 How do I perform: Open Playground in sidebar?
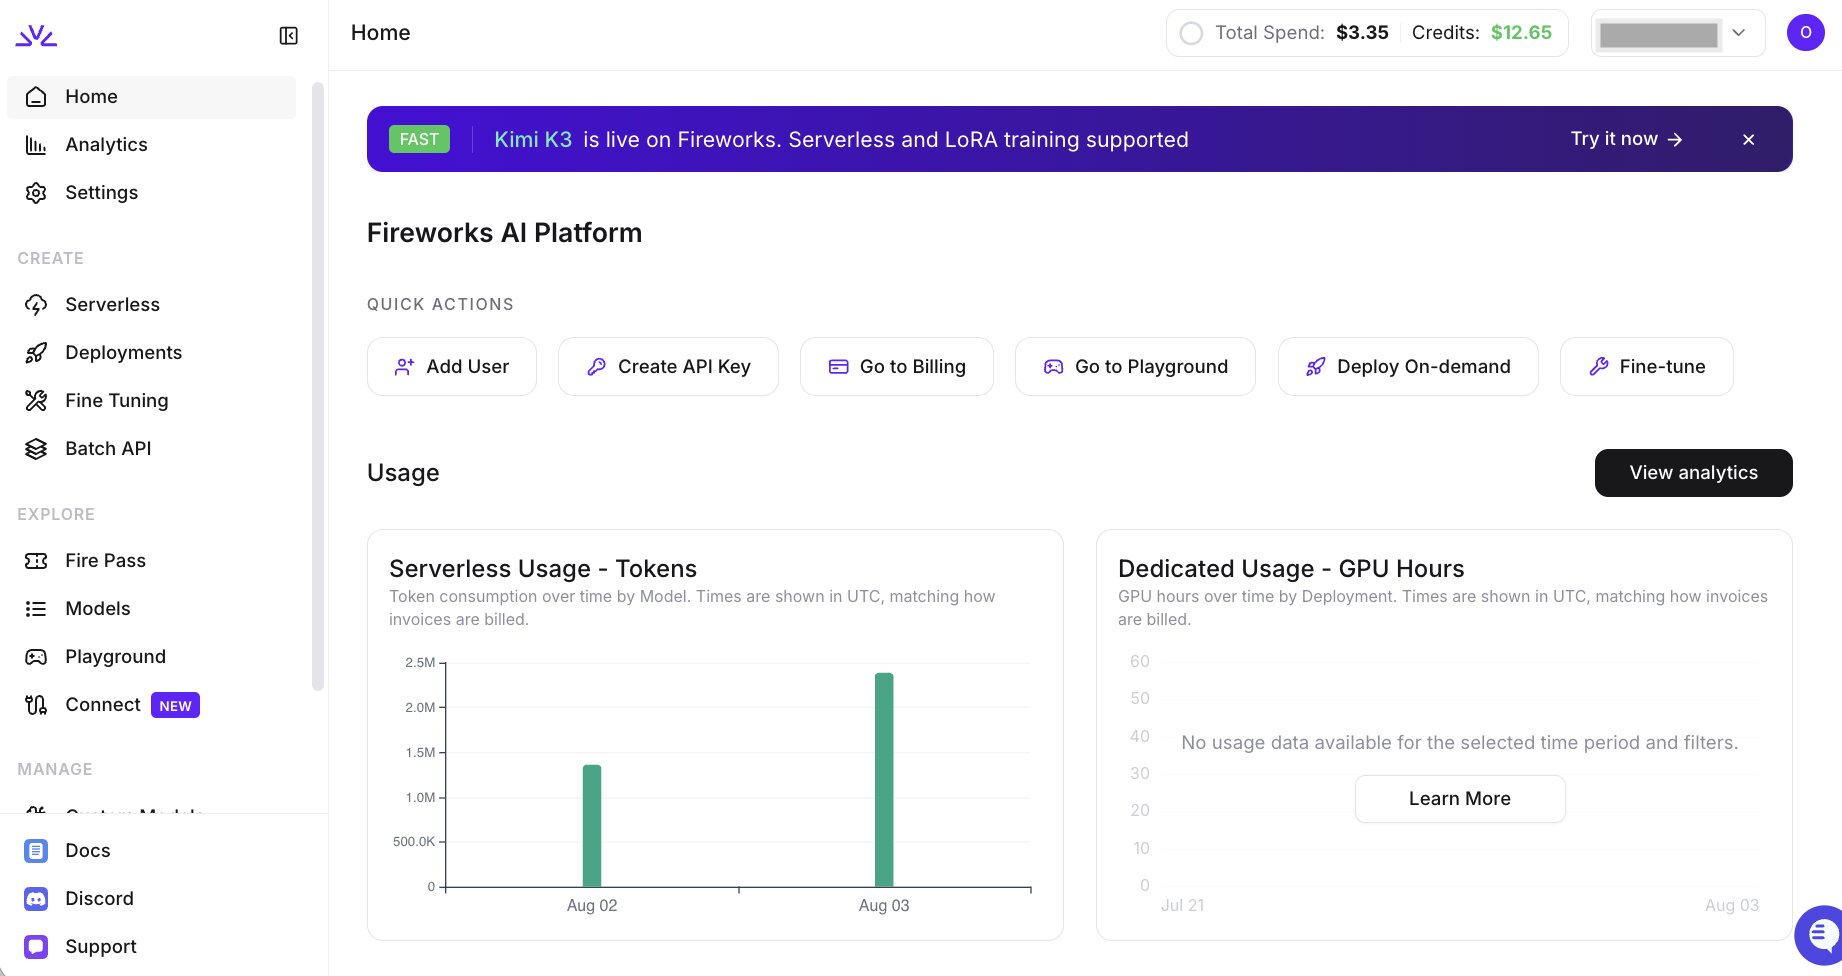click(x=151, y=657)
